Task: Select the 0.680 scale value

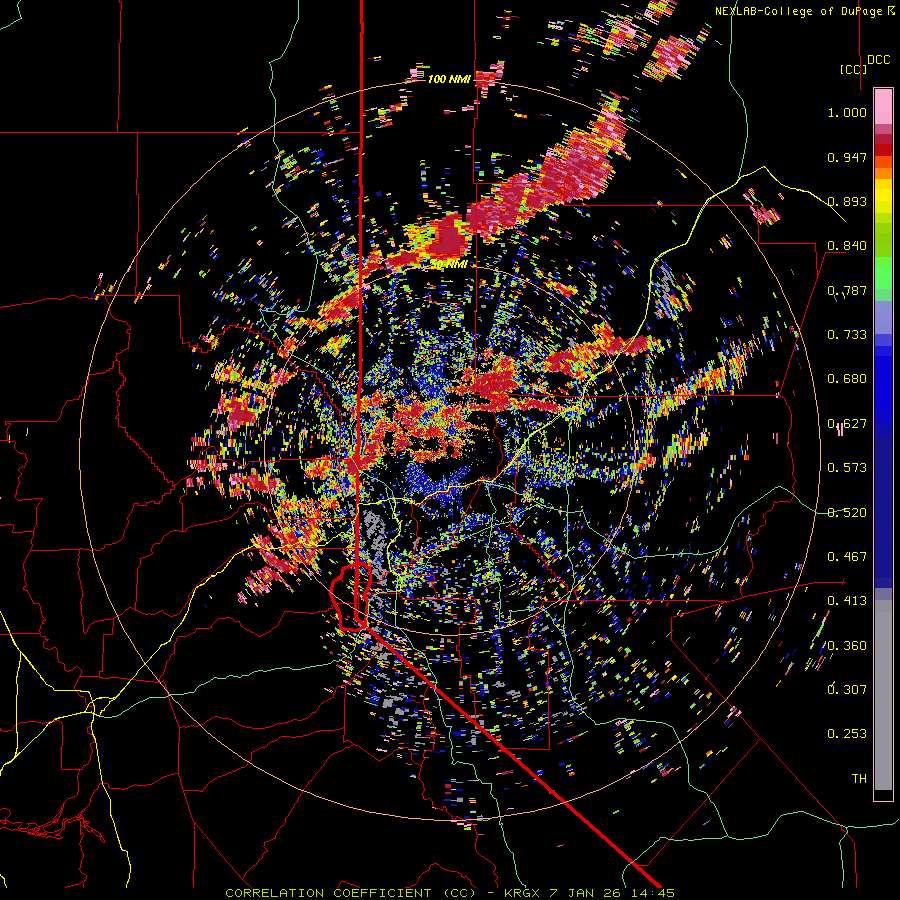Action: [847, 379]
